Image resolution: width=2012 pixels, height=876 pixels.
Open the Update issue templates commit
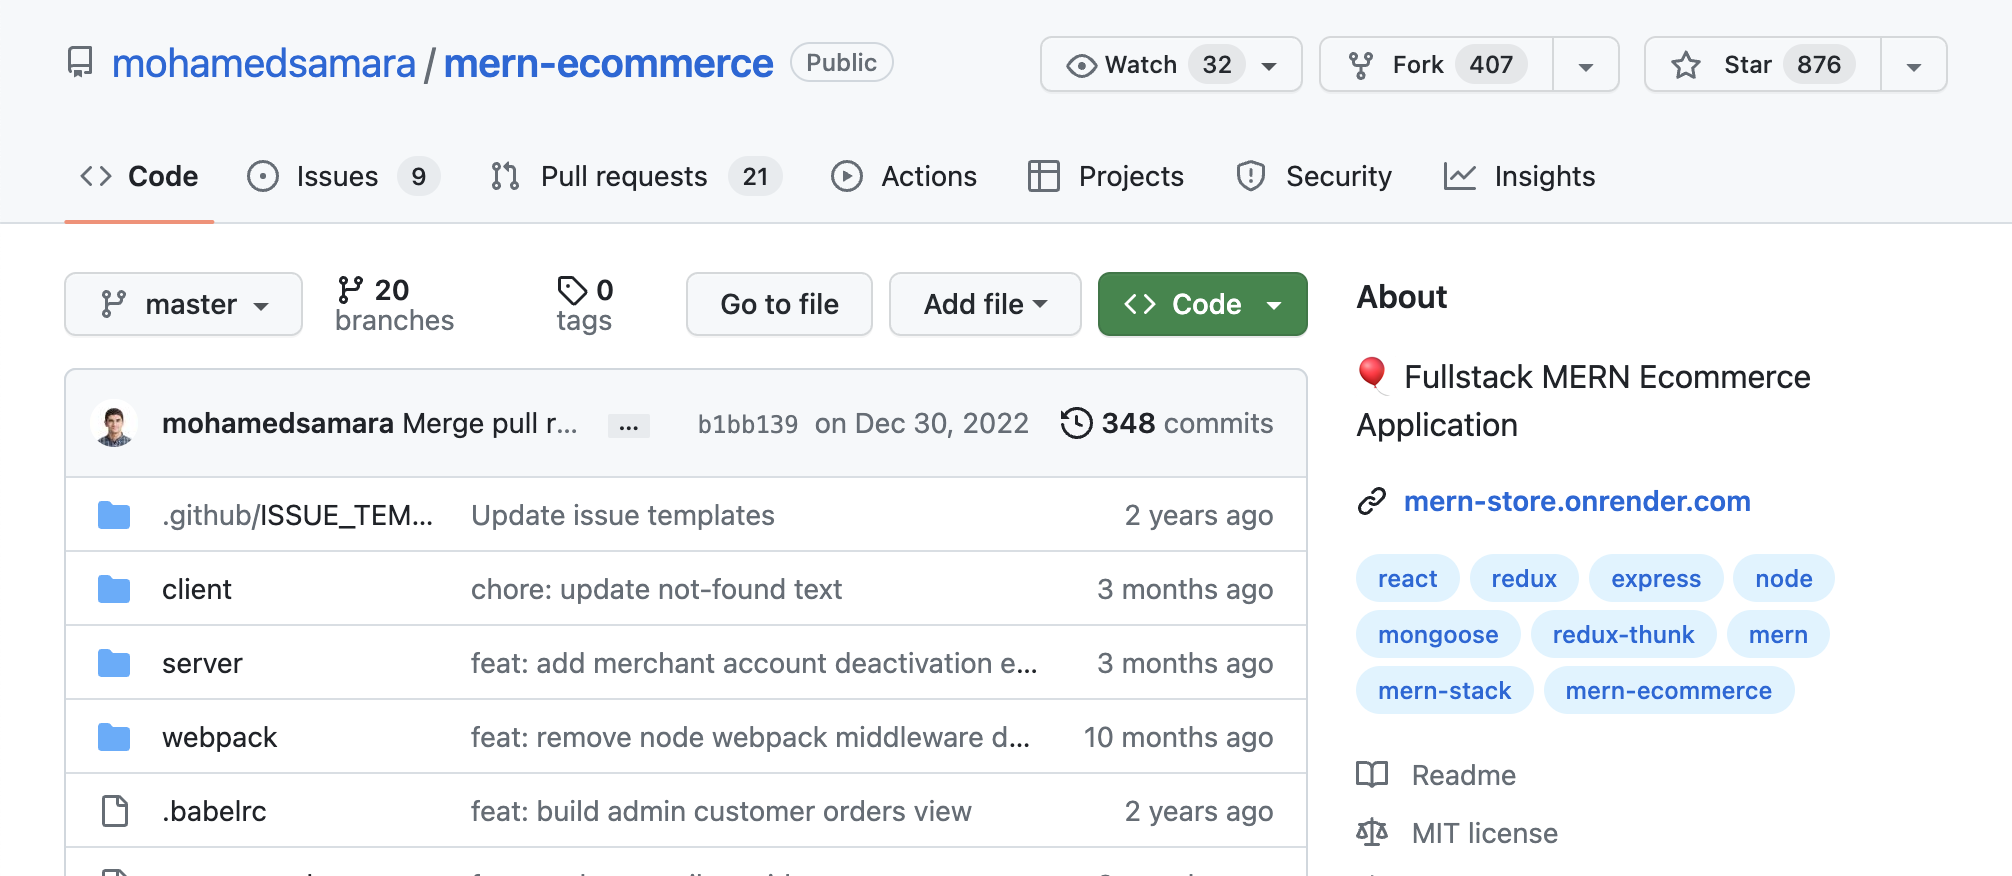coord(623,515)
